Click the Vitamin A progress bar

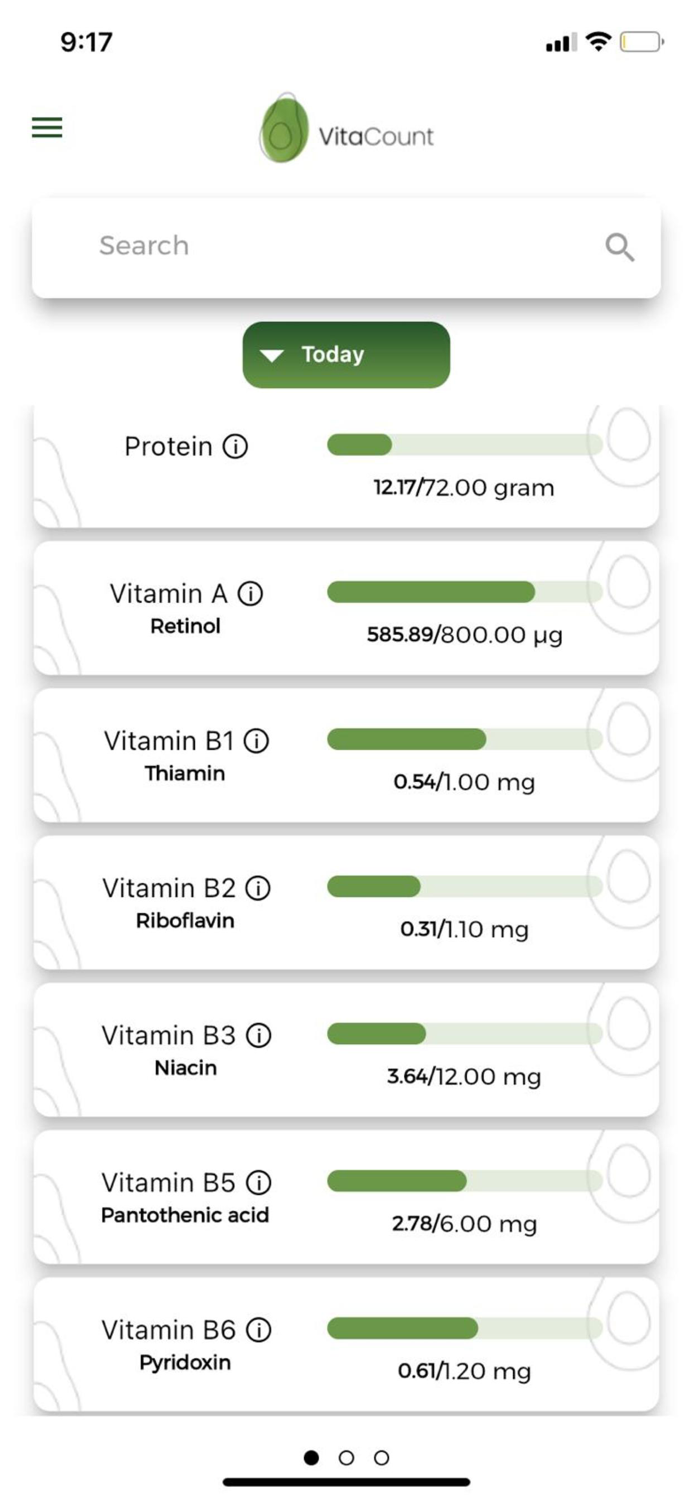coord(460,592)
